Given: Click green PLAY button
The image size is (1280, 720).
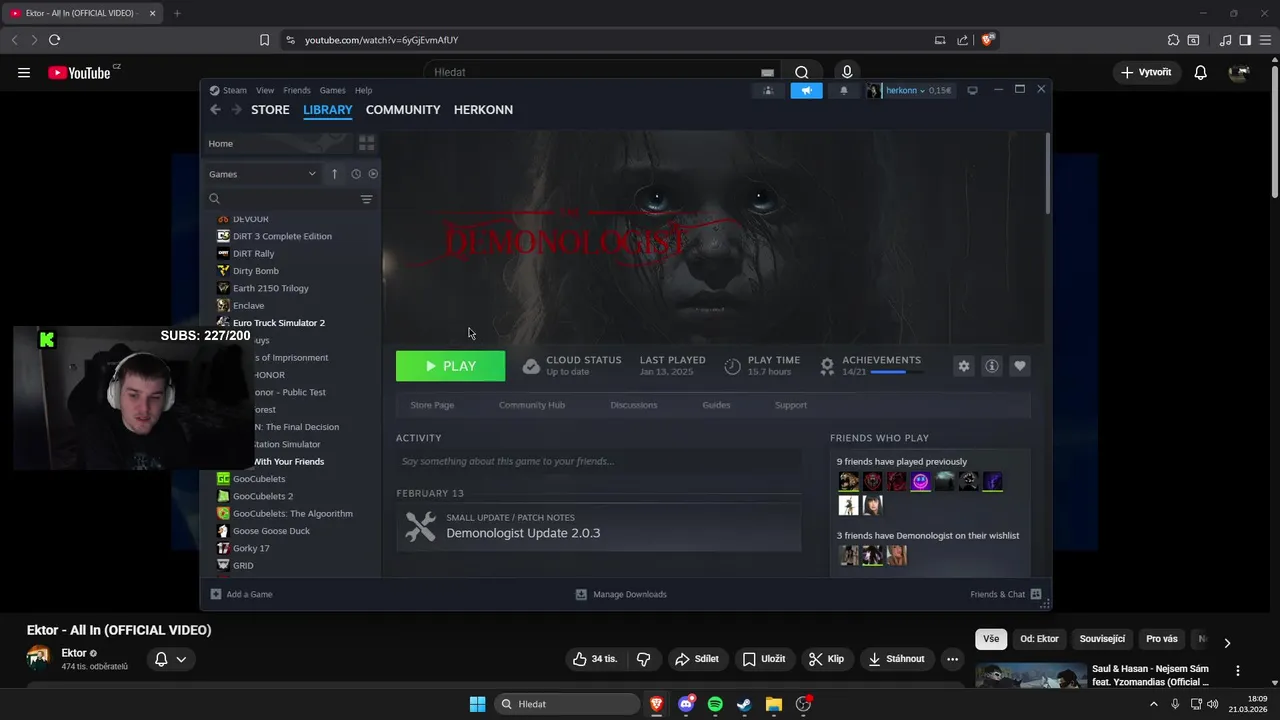Looking at the screenshot, I should click(450, 366).
